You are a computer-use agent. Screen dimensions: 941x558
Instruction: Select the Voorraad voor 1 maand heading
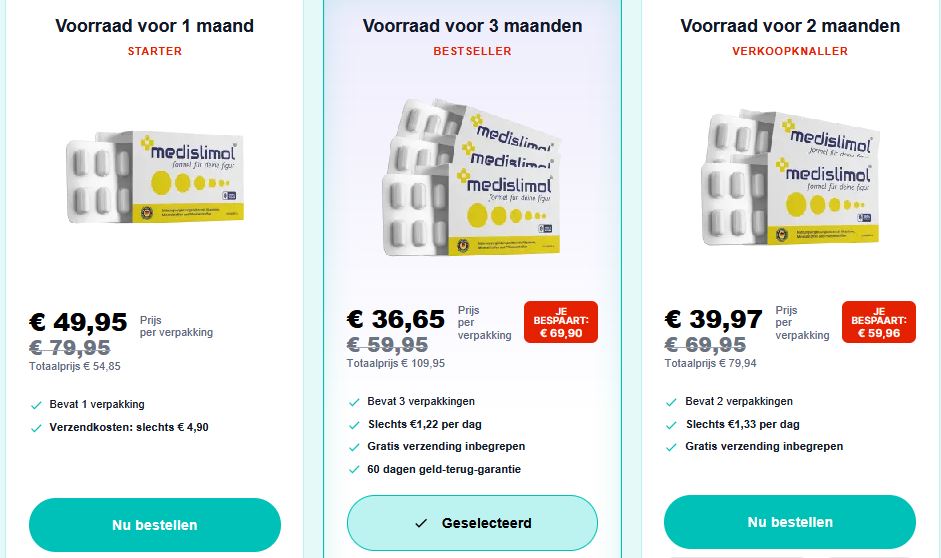155,26
